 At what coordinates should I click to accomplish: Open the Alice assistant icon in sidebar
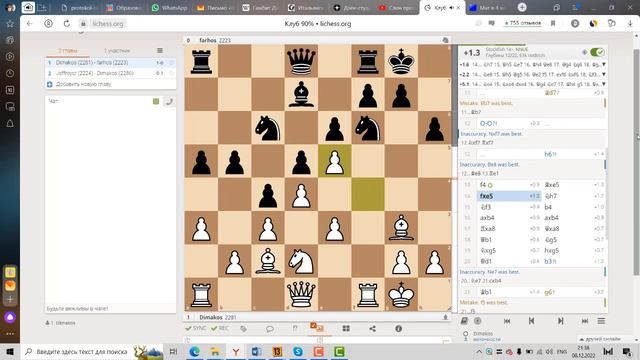click(x=10, y=317)
